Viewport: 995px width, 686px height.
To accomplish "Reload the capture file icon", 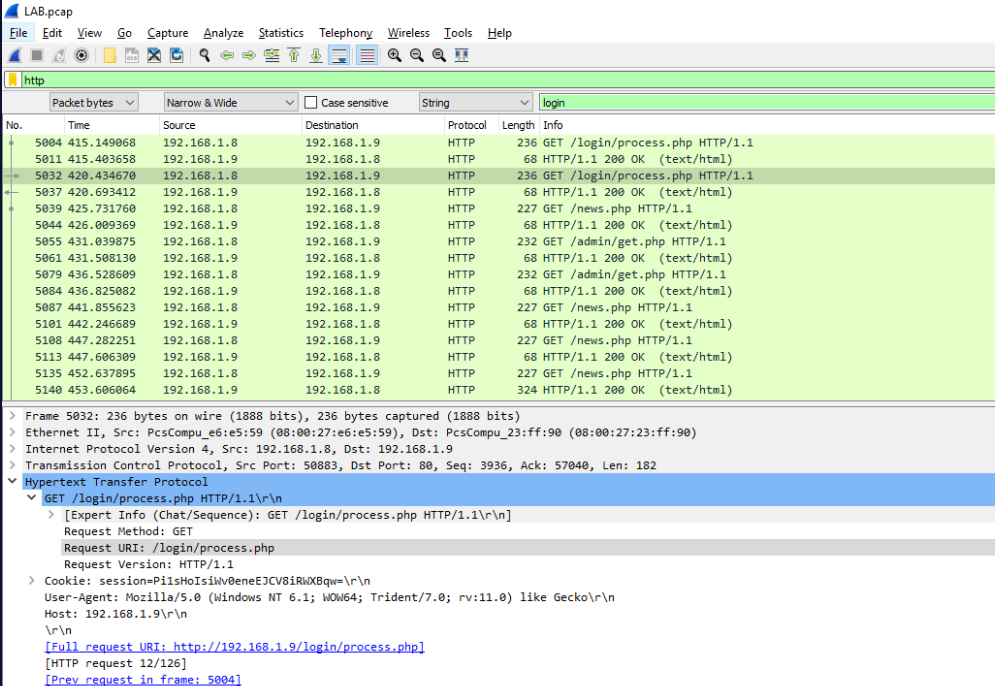I will click(176, 56).
